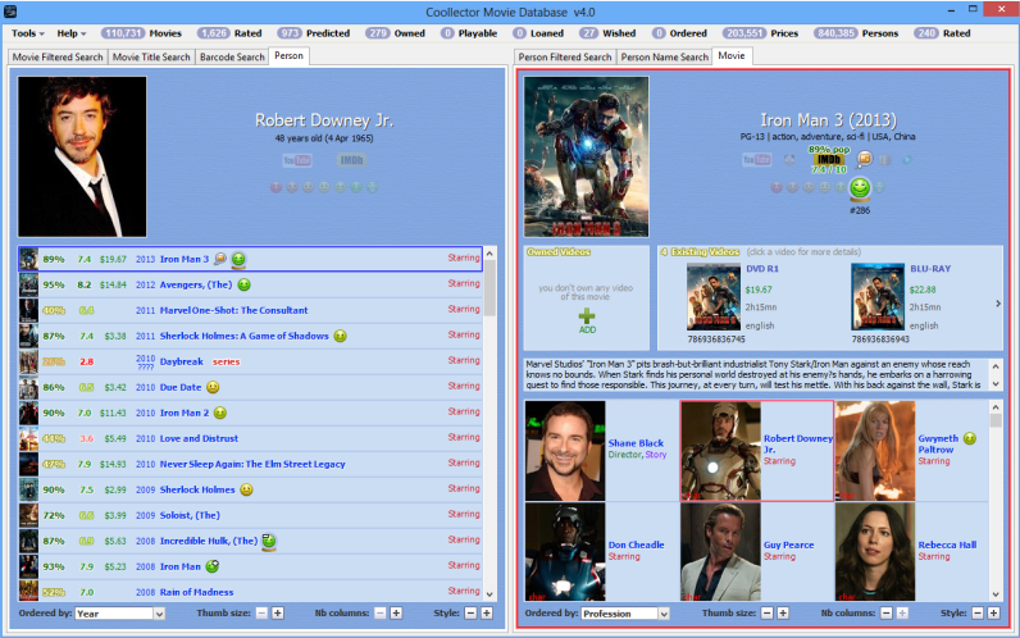This screenshot has width=1020, height=638.
Task: Click the large green smiley rating on Iron Man 3
Action: (859, 188)
